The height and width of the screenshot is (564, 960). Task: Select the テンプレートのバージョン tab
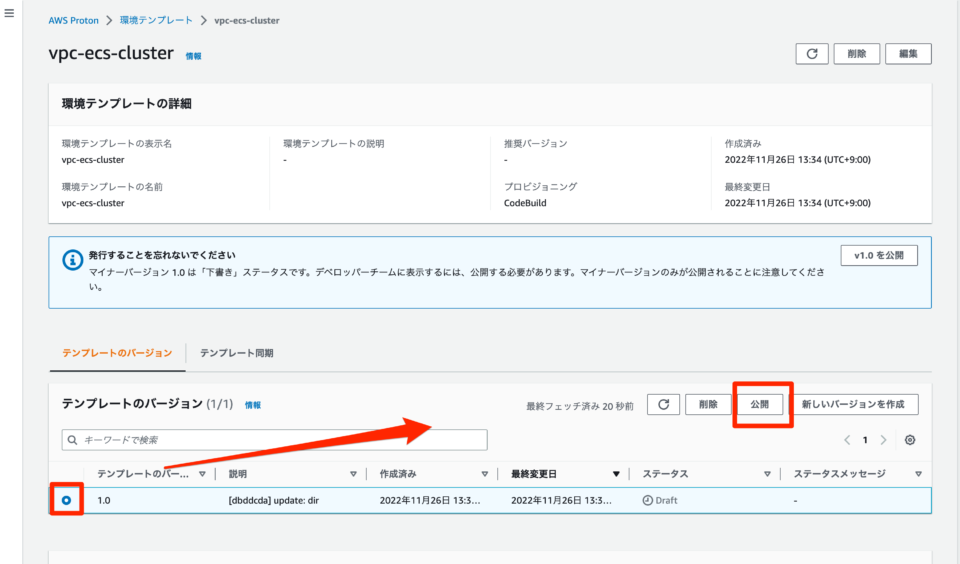tap(117, 353)
